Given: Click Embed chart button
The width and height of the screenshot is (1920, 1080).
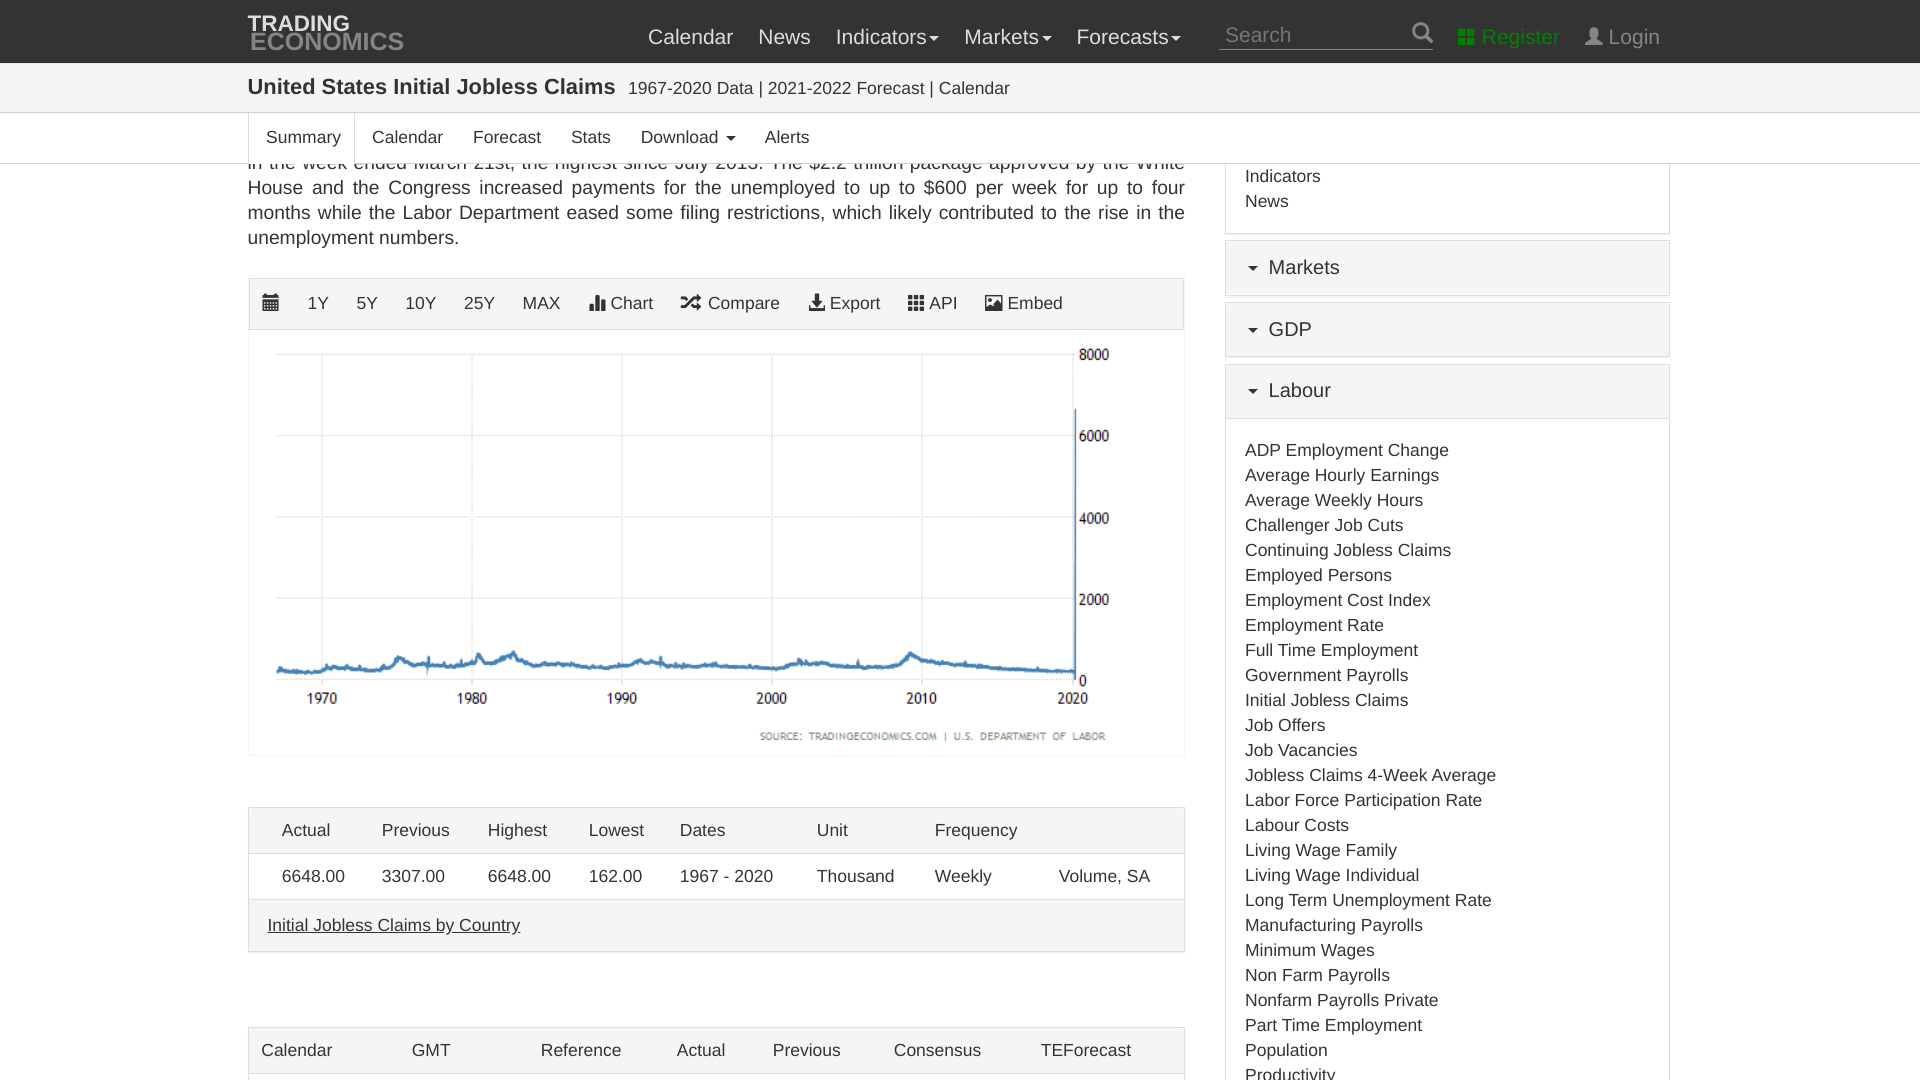Looking at the screenshot, I should 1023,303.
